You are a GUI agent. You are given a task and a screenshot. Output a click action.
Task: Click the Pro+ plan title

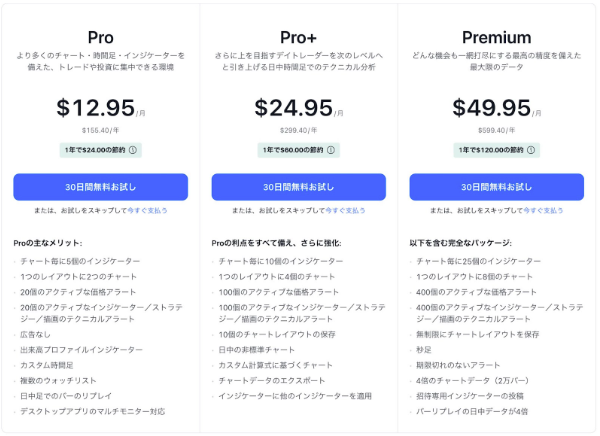click(x=298, y=38)
